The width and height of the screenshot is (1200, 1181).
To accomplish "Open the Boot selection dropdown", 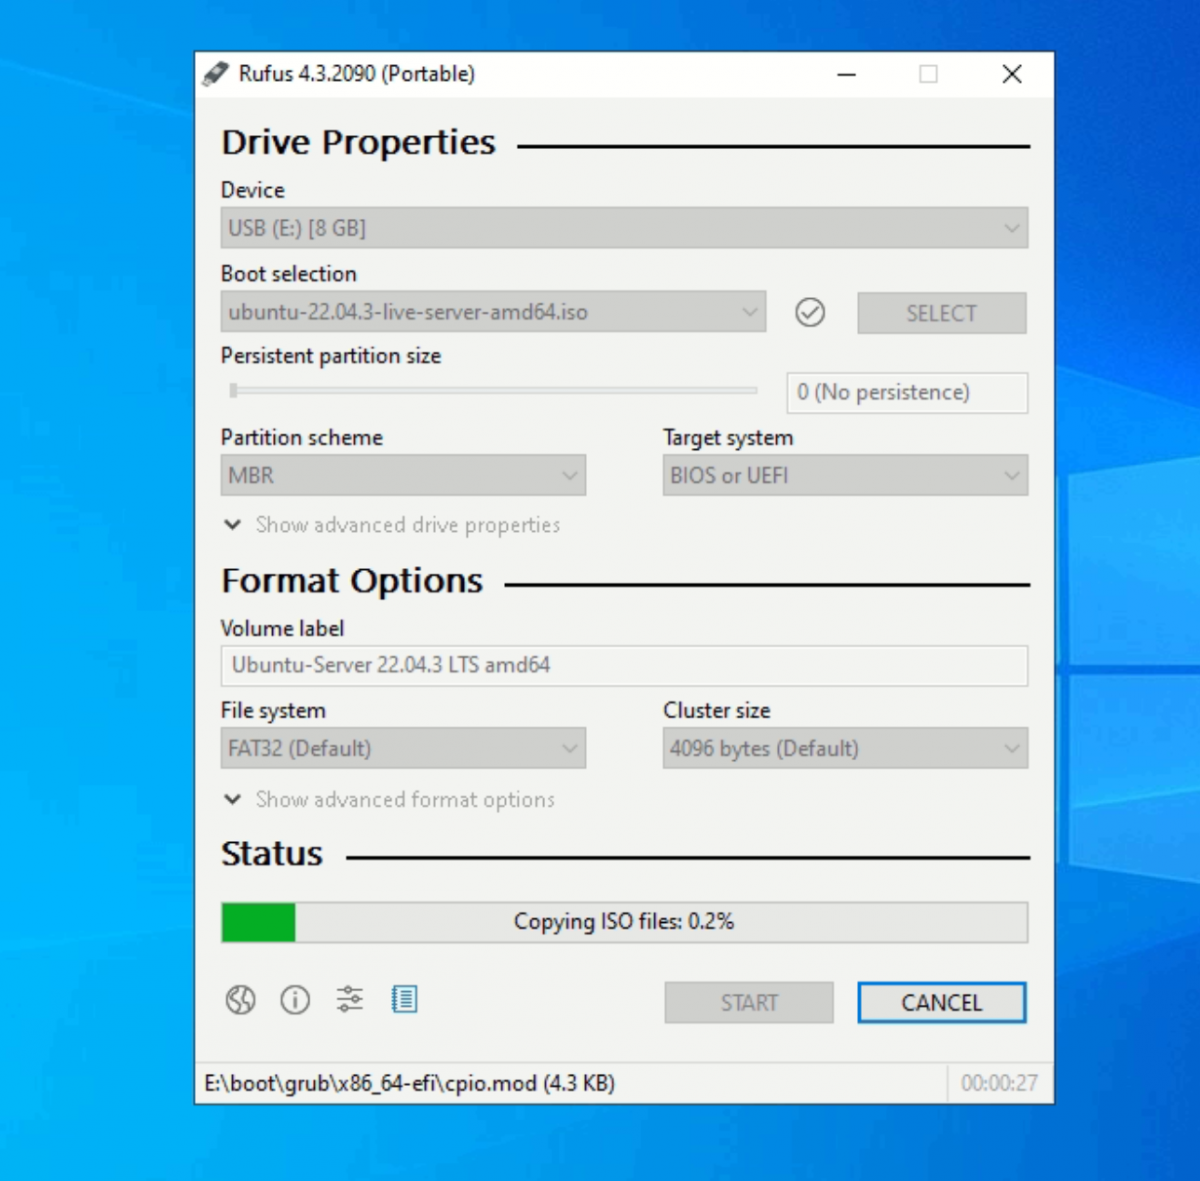I will tap(493, 312).
